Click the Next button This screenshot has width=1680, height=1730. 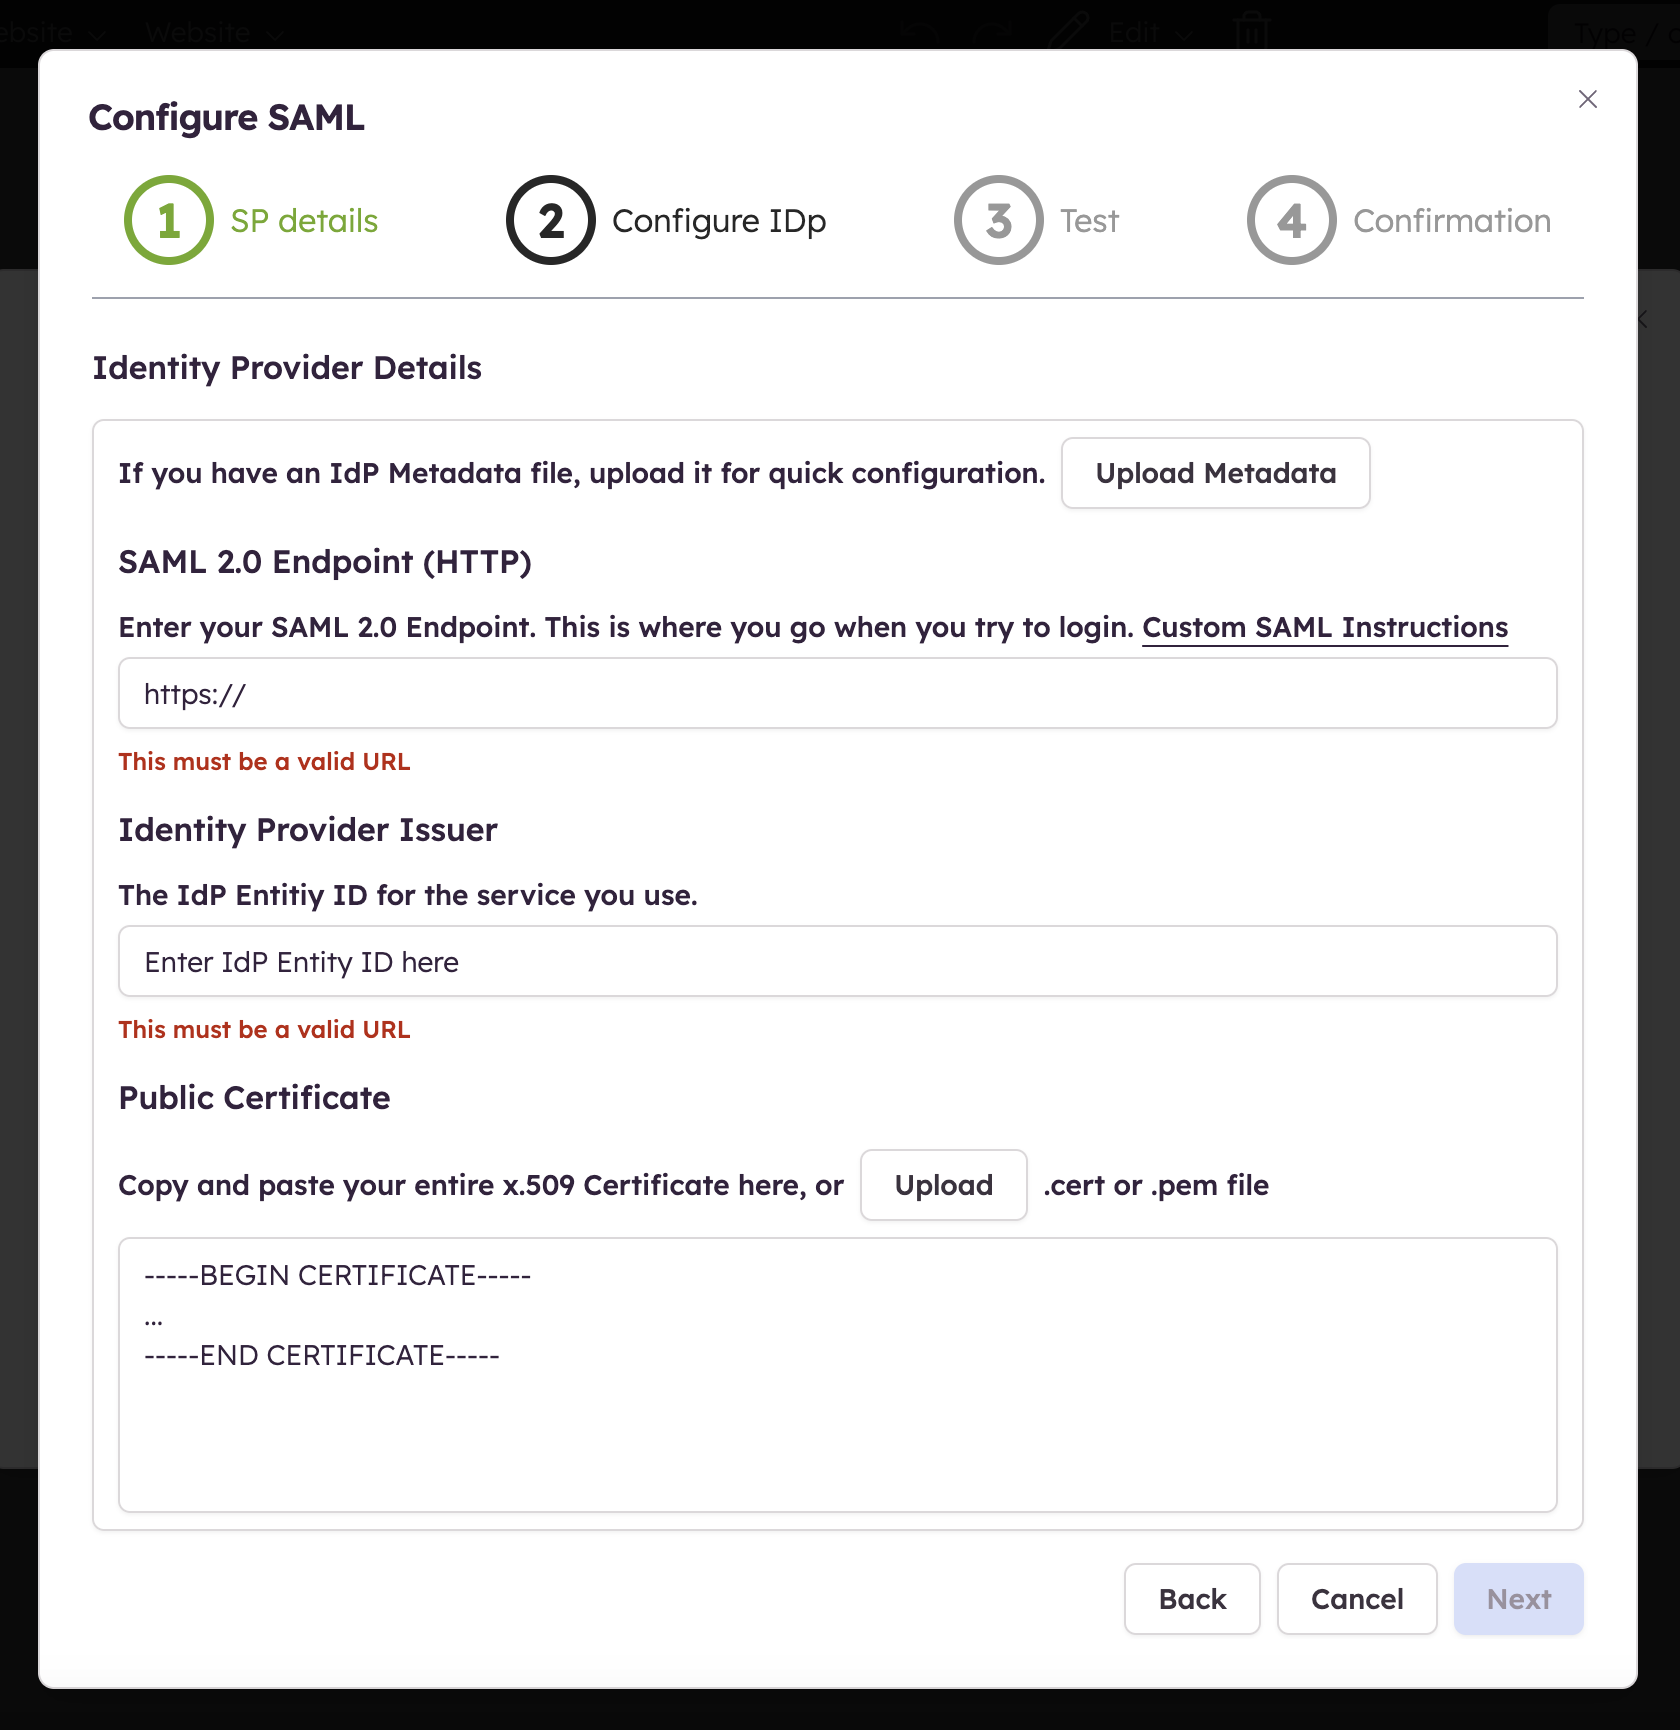(x=1518, y=1599)
